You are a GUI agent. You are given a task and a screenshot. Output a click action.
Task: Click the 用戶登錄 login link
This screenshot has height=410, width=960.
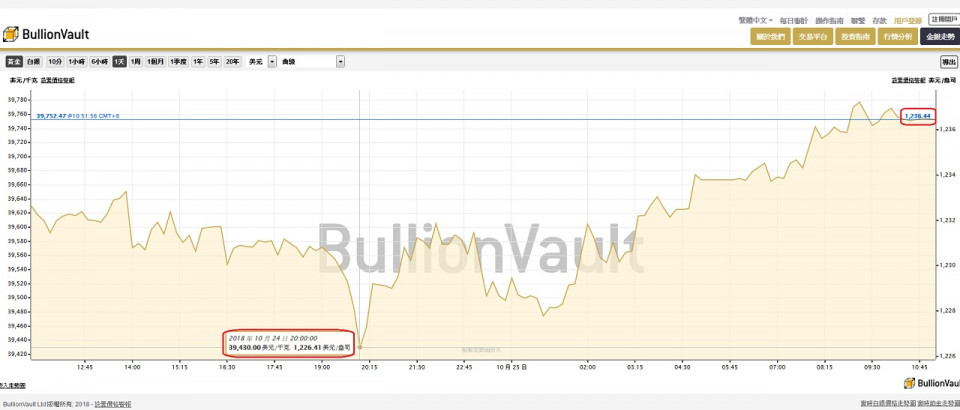[908, 20]
